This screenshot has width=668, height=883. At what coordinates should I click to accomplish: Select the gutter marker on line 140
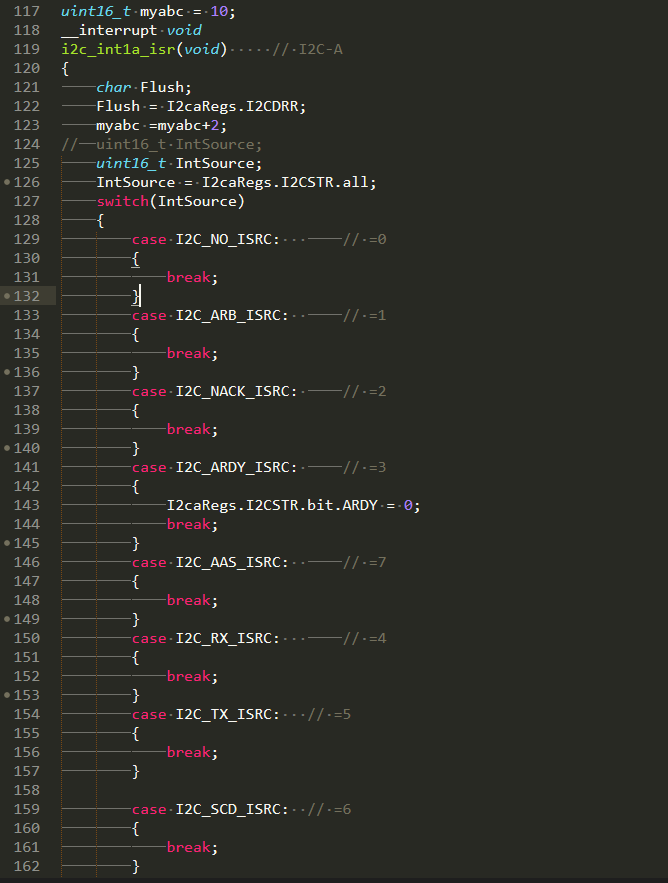point(8,448)
